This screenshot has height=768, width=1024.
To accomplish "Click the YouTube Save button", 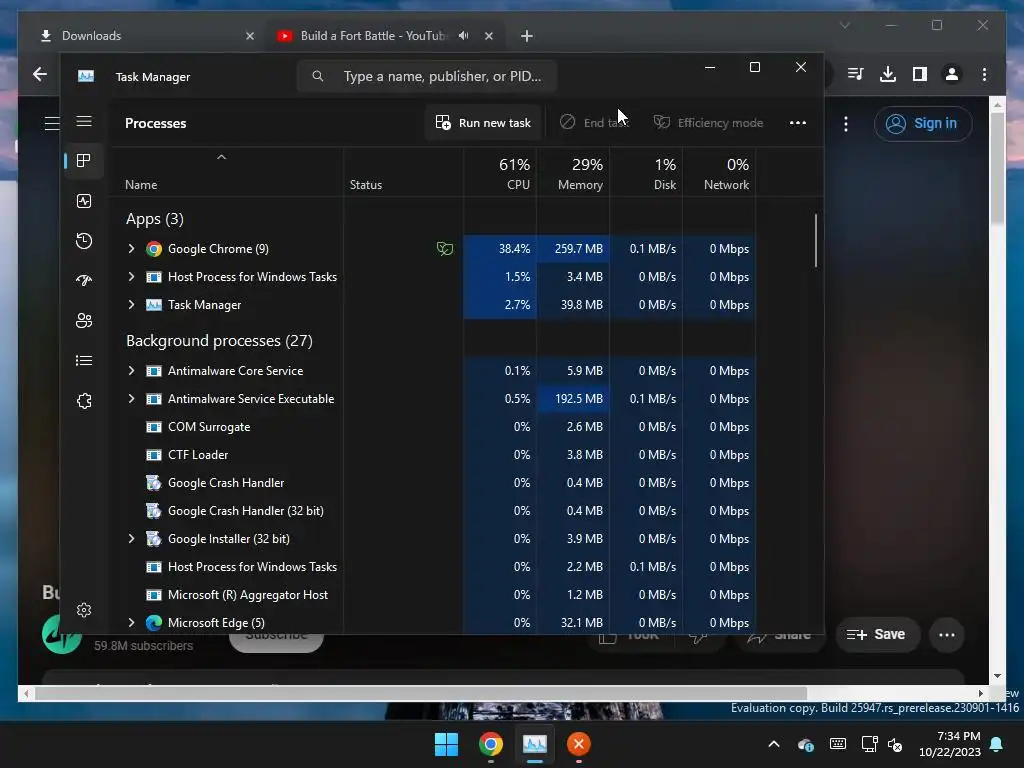I will coord(878,635).
